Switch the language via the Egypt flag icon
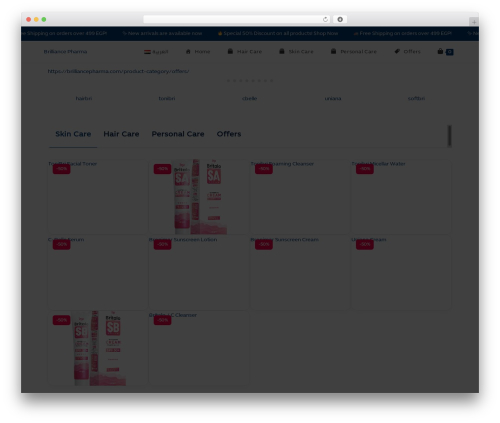This screenshot has height=423, width=500. (147, 52)
